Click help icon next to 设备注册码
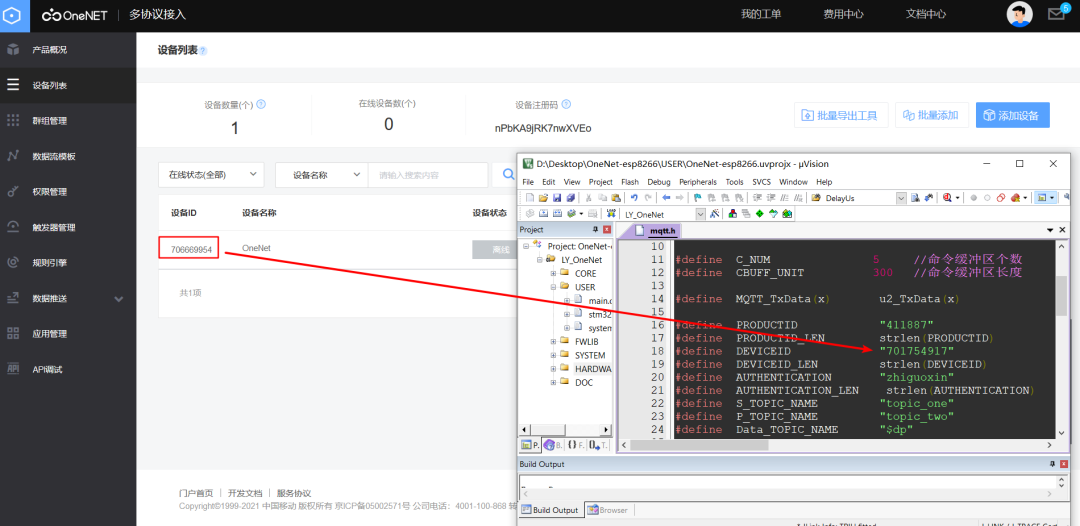Viewport: 1080px width, 526px height. (x=566, y=105)
